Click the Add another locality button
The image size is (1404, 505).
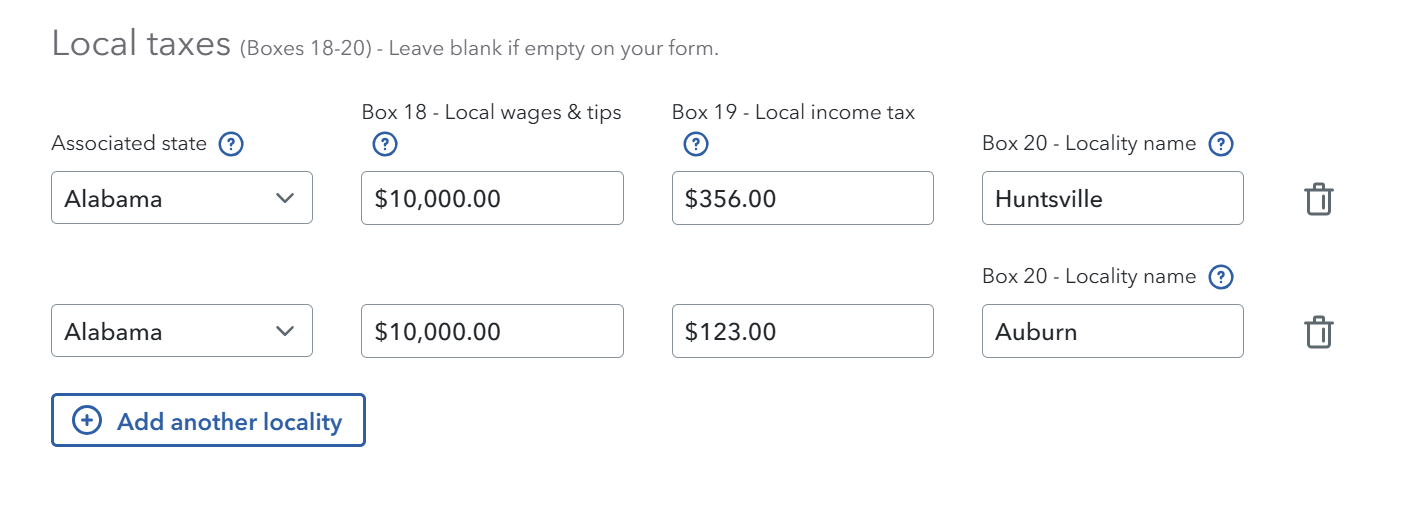208,421
